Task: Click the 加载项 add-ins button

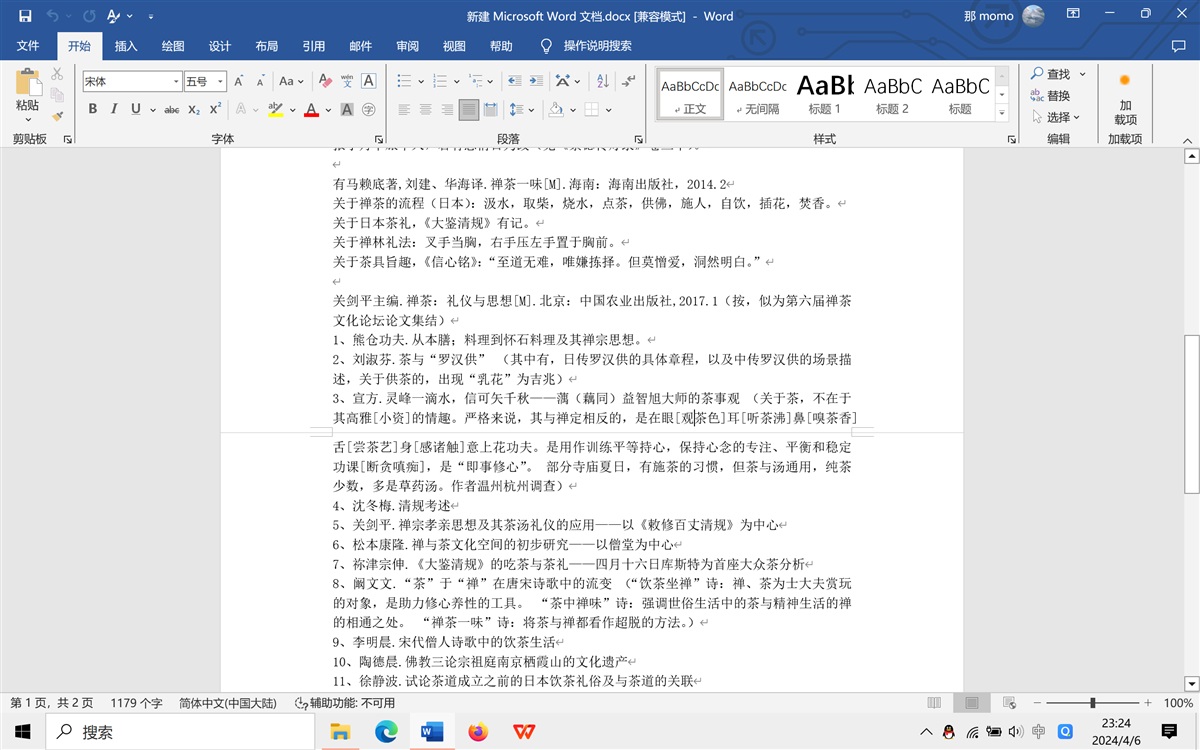Action: tap(1125, 98)
